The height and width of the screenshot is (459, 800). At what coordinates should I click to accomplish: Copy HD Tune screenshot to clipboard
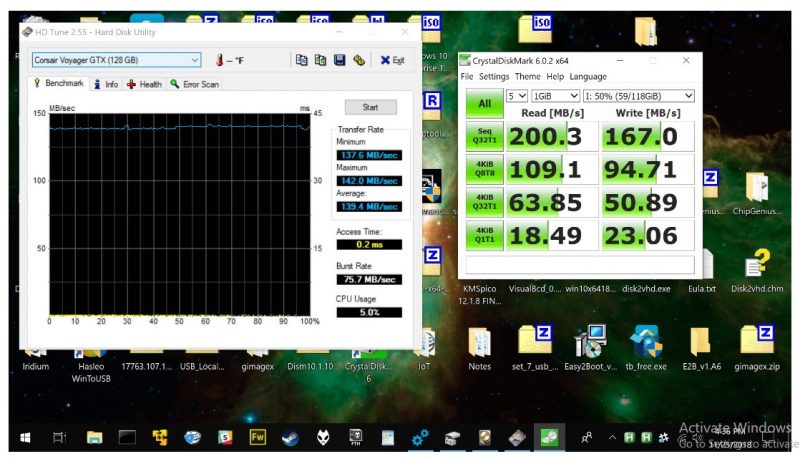pyautogui.click(x=320, y=60)
